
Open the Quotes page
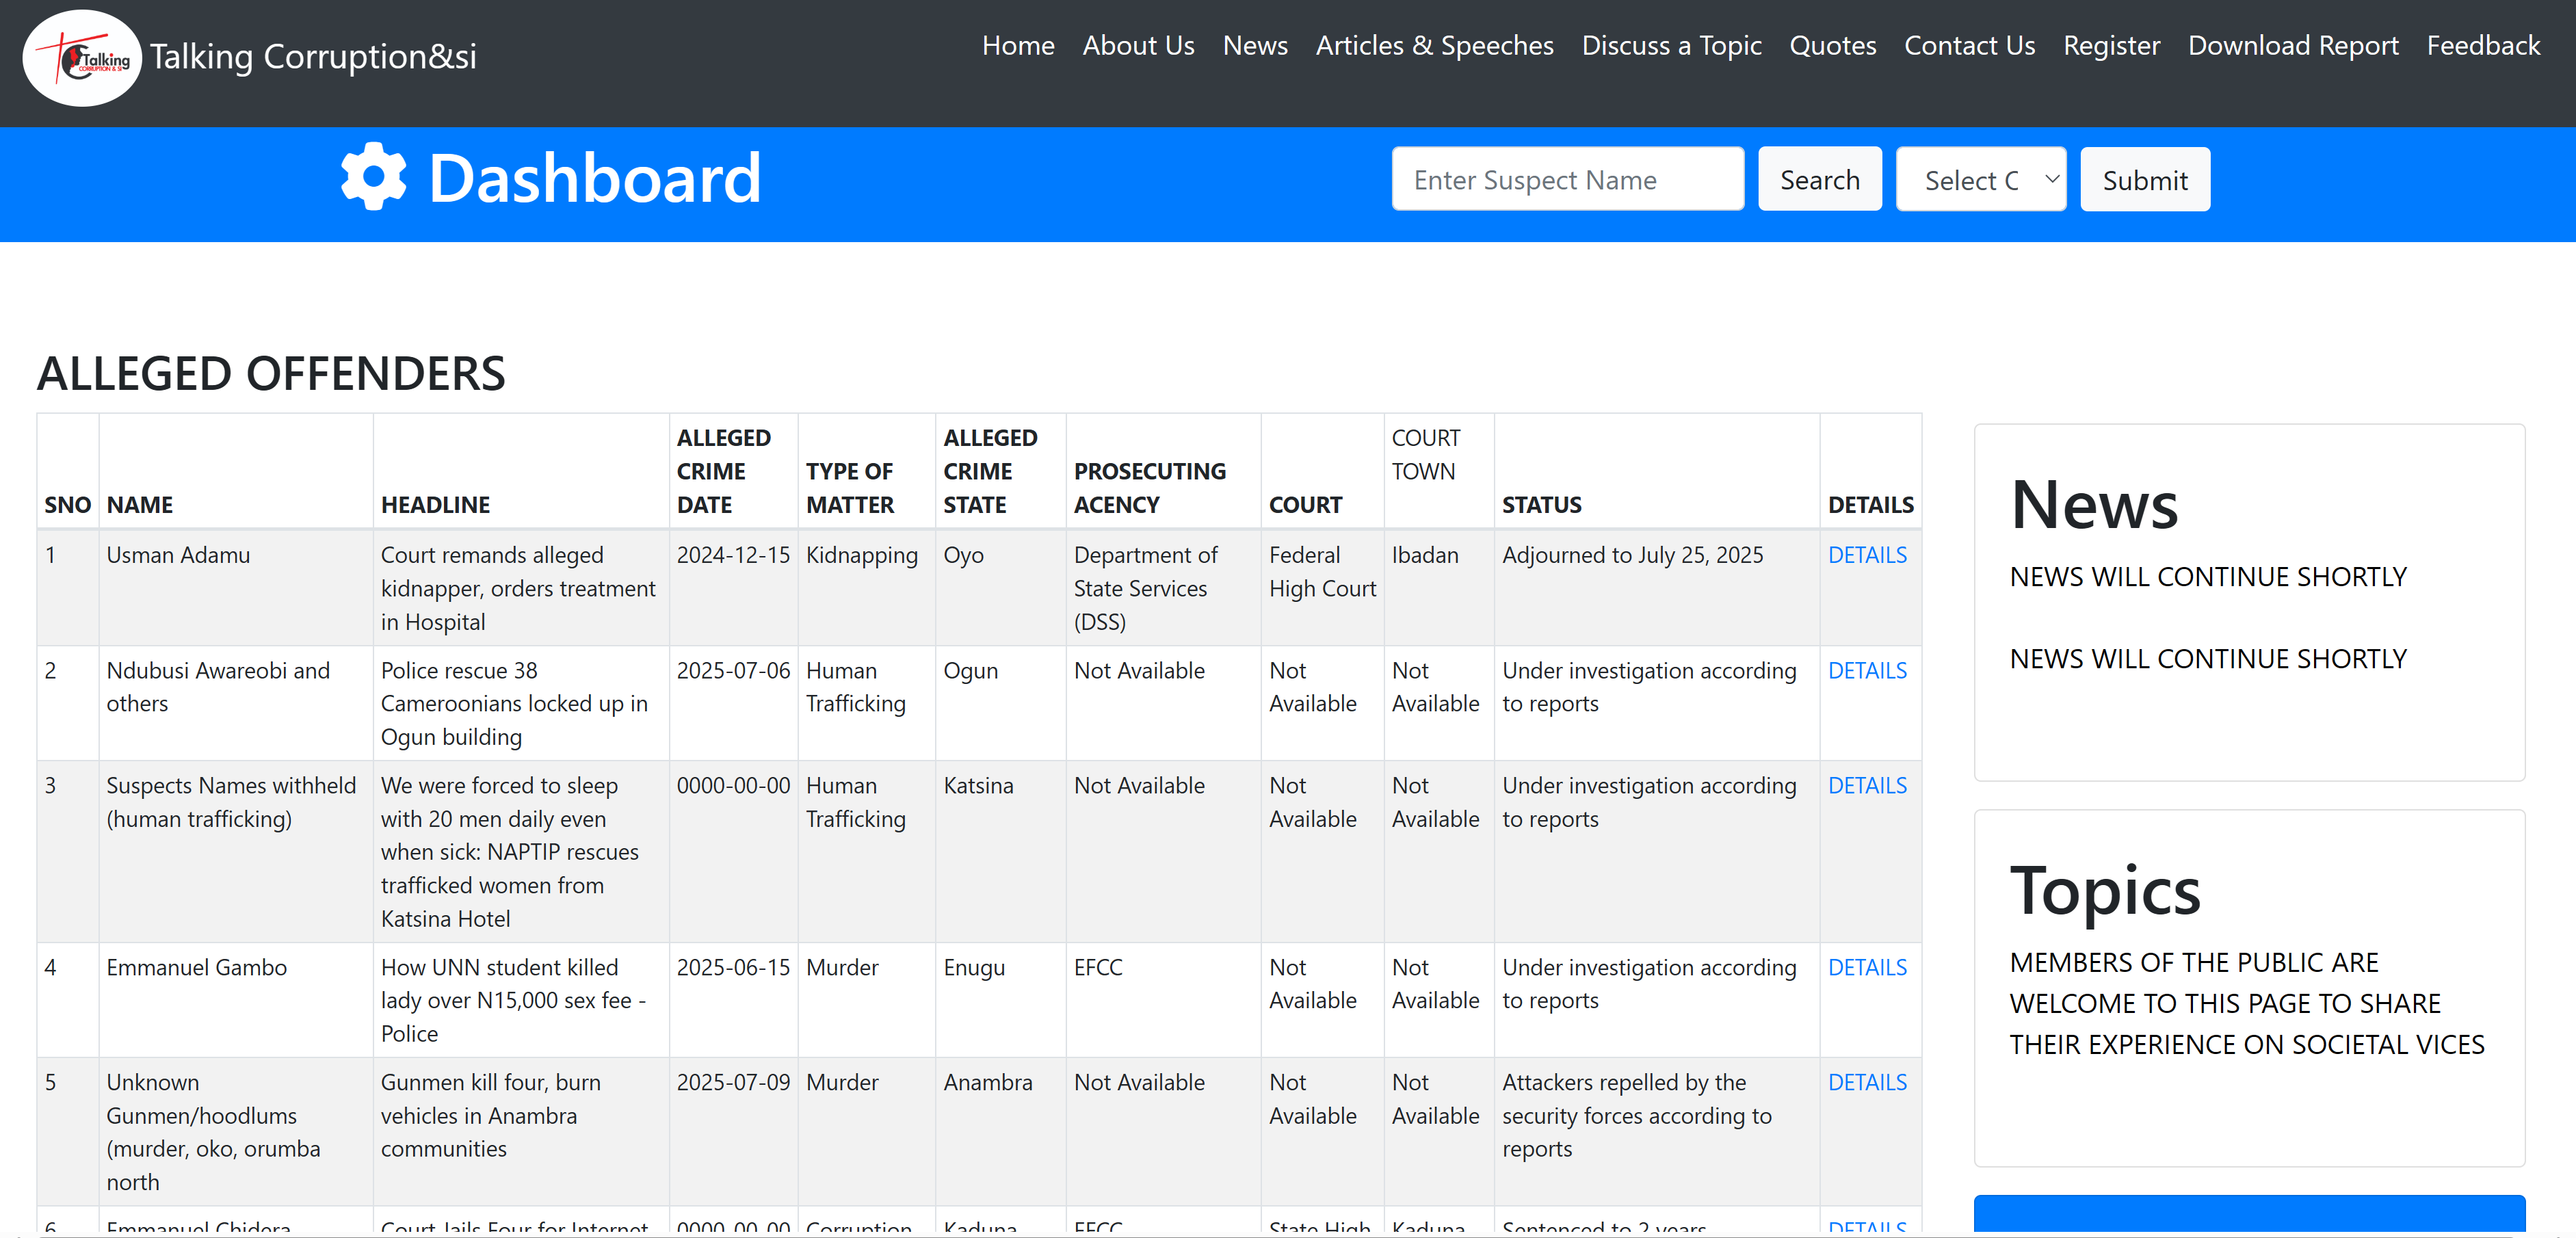[1832, 46]
